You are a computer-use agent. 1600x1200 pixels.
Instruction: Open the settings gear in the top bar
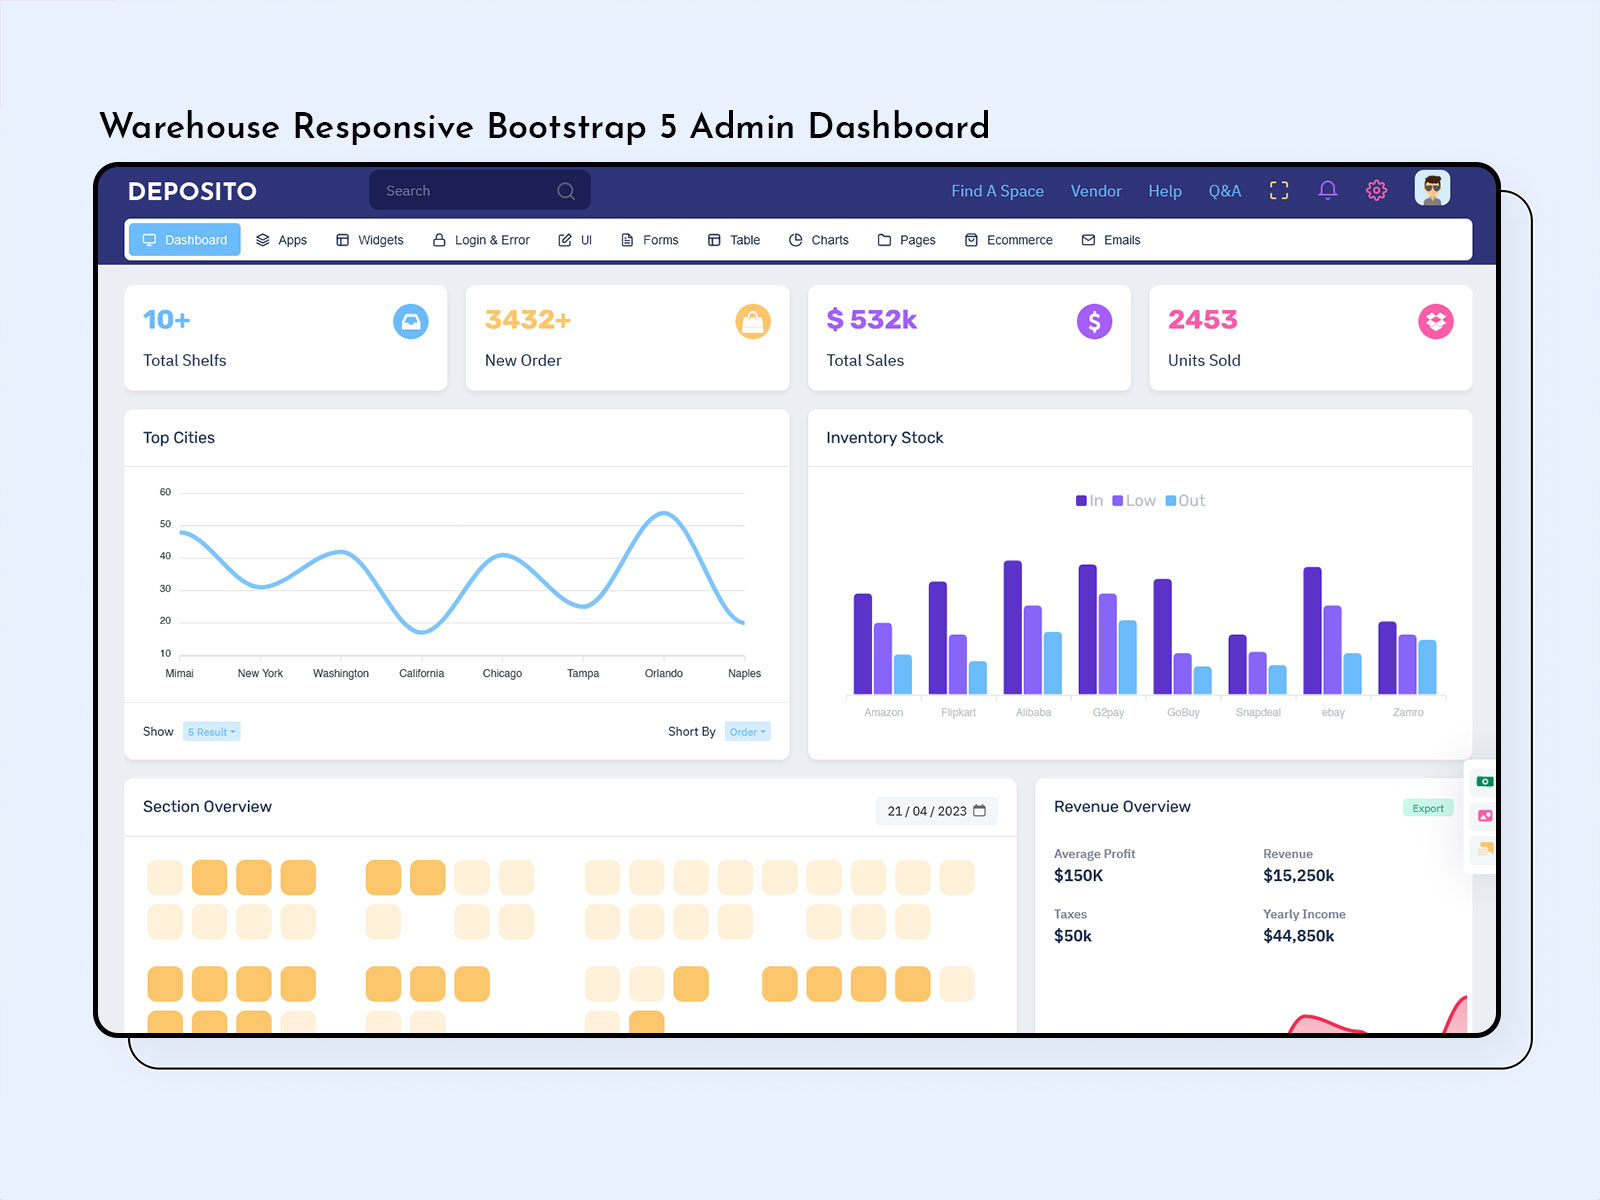tap(1376, 190)
